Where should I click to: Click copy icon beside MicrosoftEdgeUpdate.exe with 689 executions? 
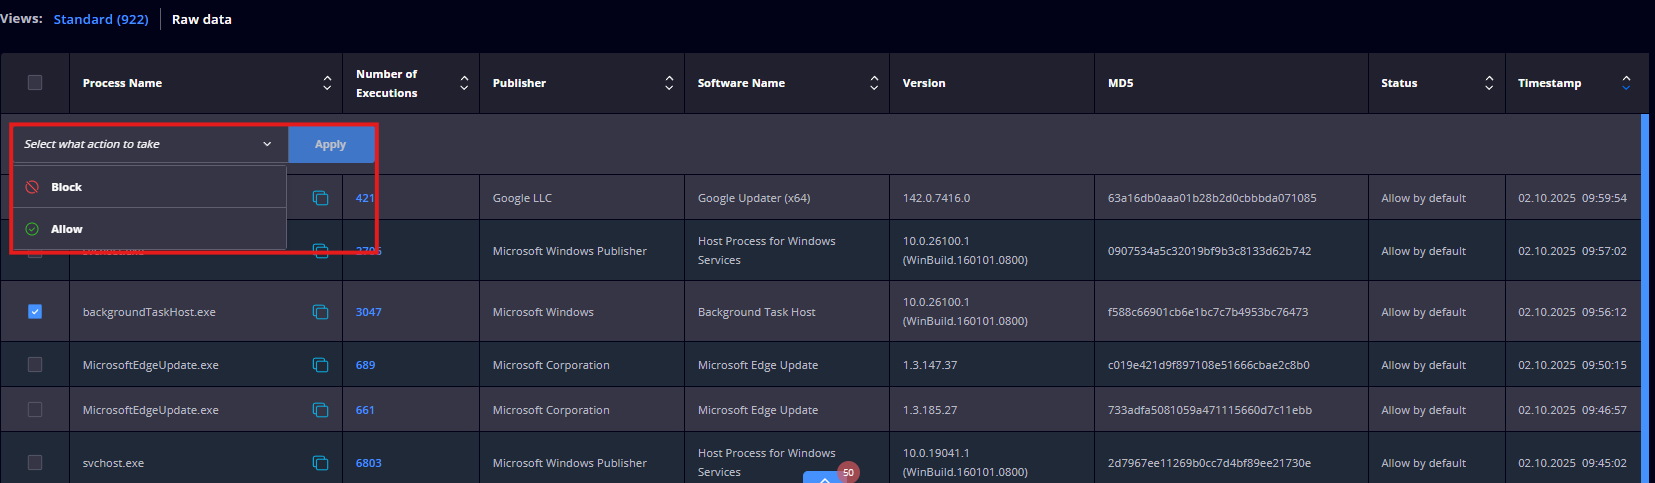320,365
